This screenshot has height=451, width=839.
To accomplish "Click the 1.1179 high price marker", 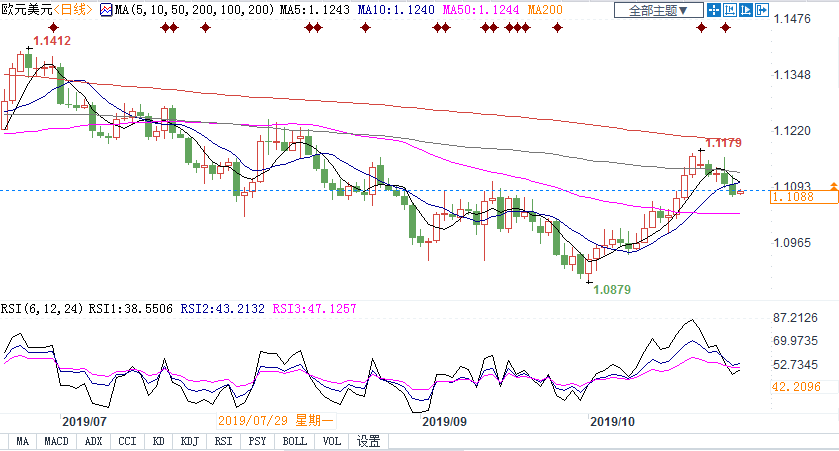I will pos(724,144).
